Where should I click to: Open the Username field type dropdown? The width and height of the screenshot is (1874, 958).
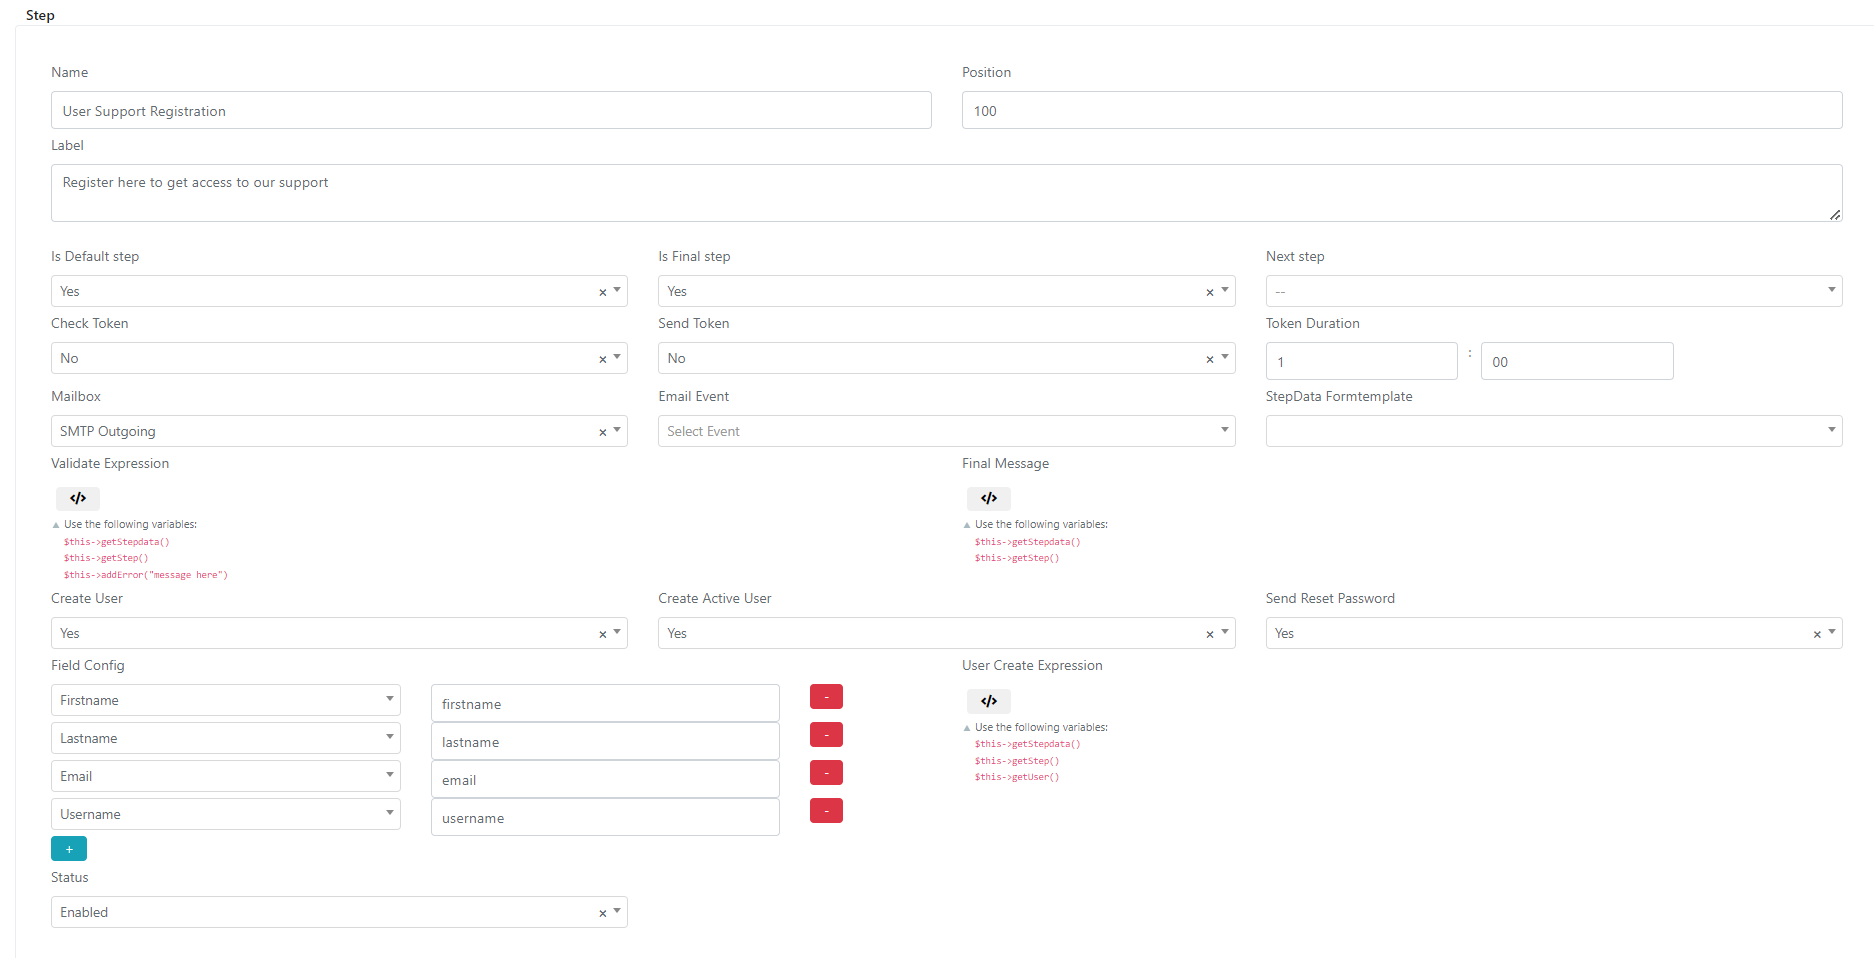coord(226,814)
